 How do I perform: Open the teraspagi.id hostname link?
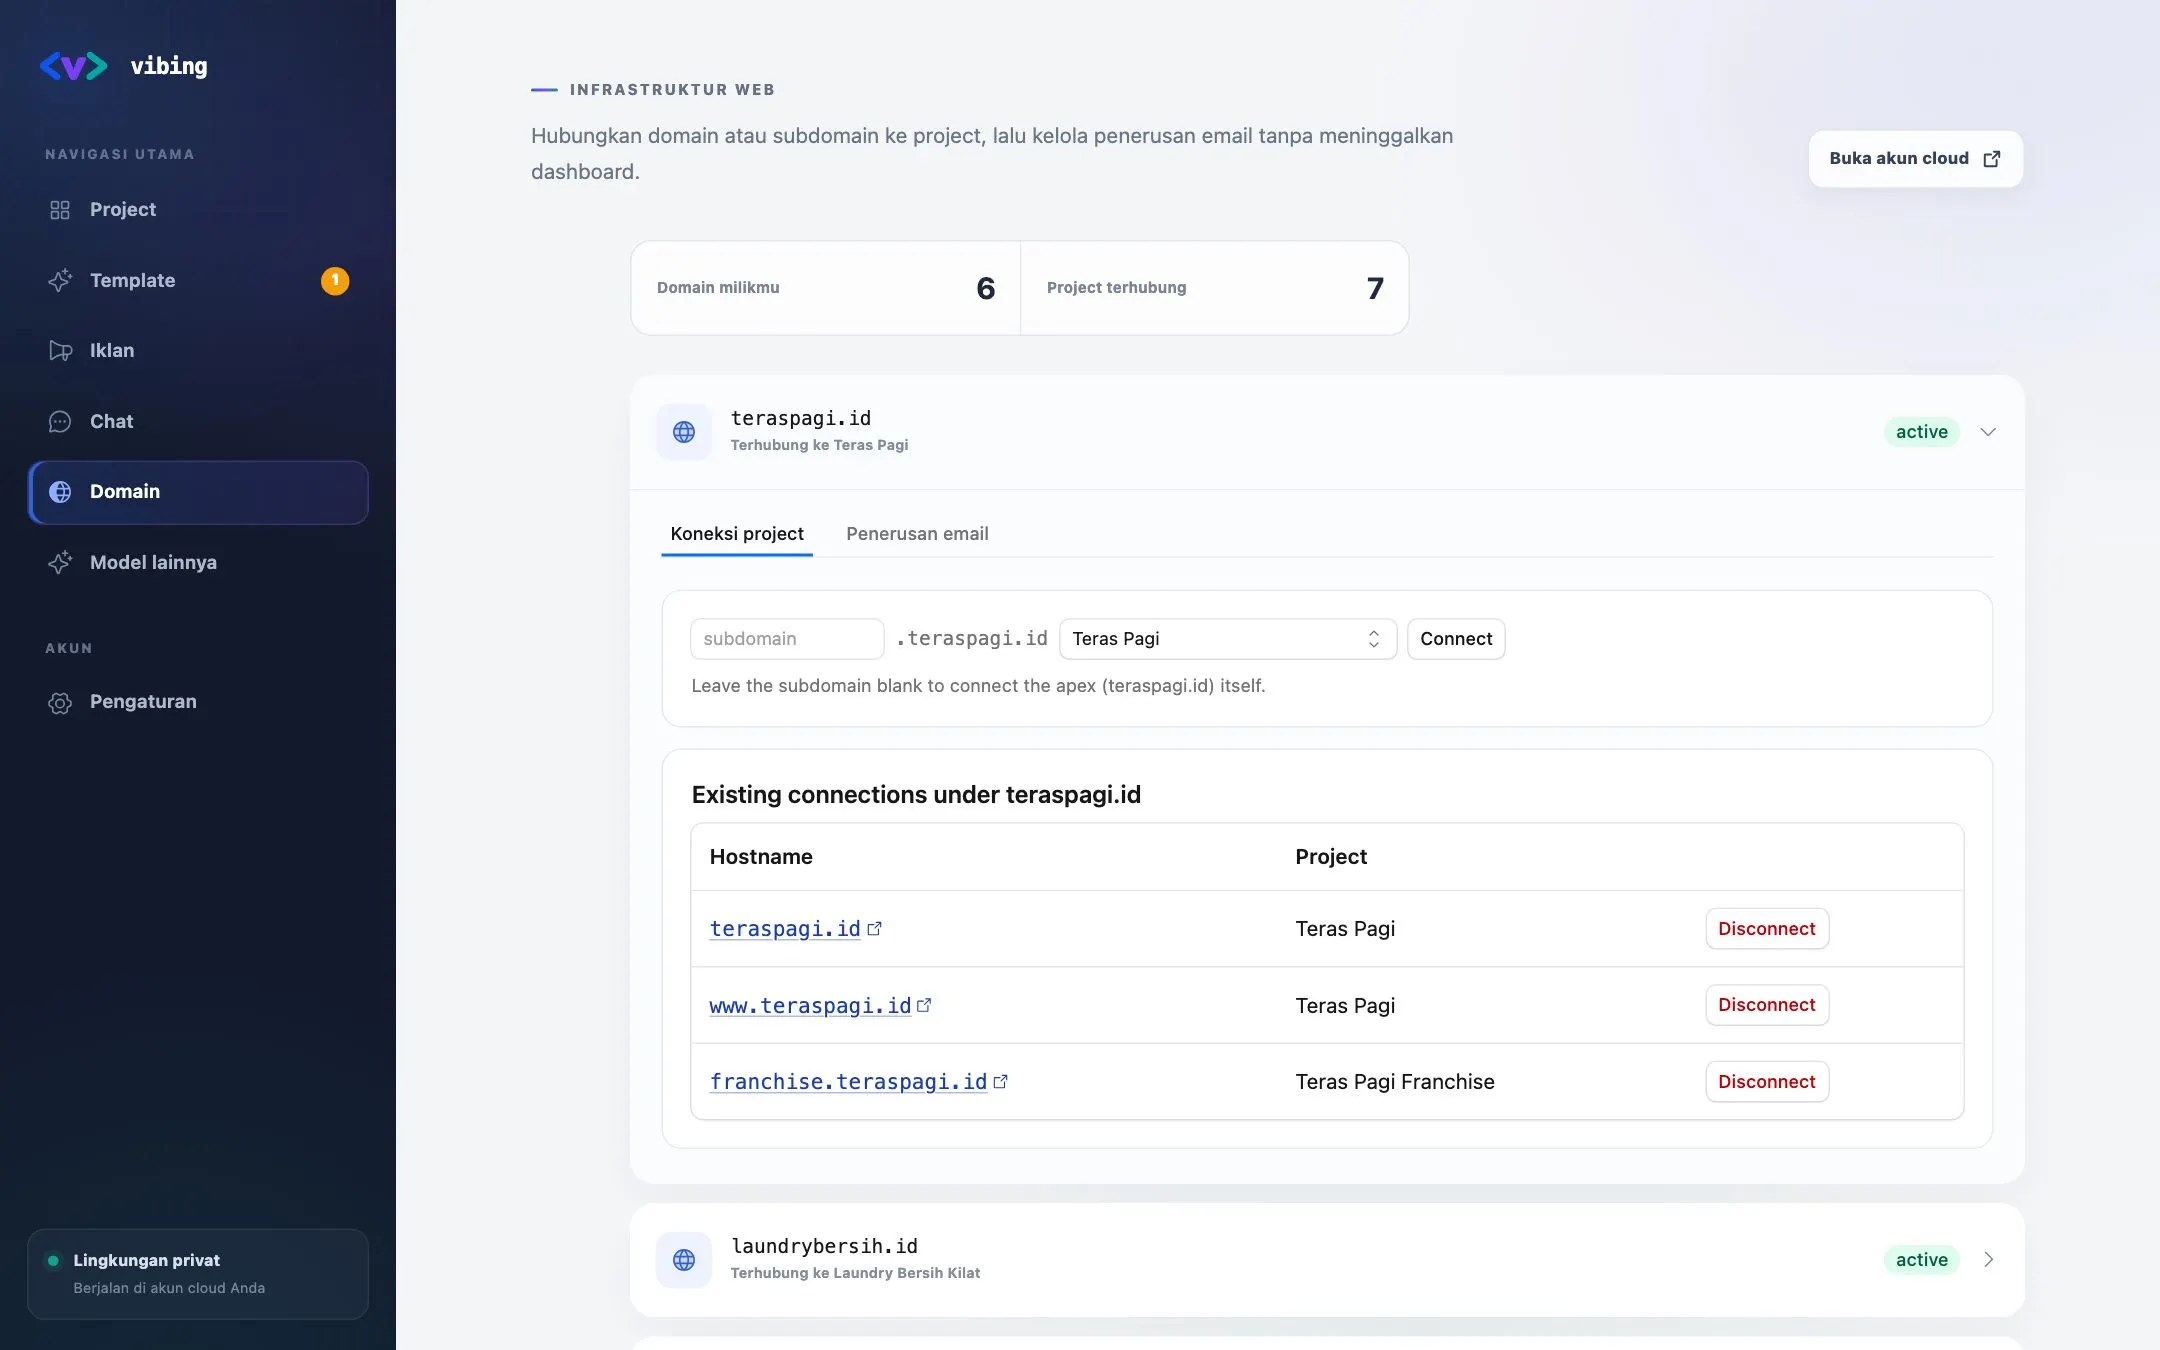pyautogui.click(x=785, y=929)
